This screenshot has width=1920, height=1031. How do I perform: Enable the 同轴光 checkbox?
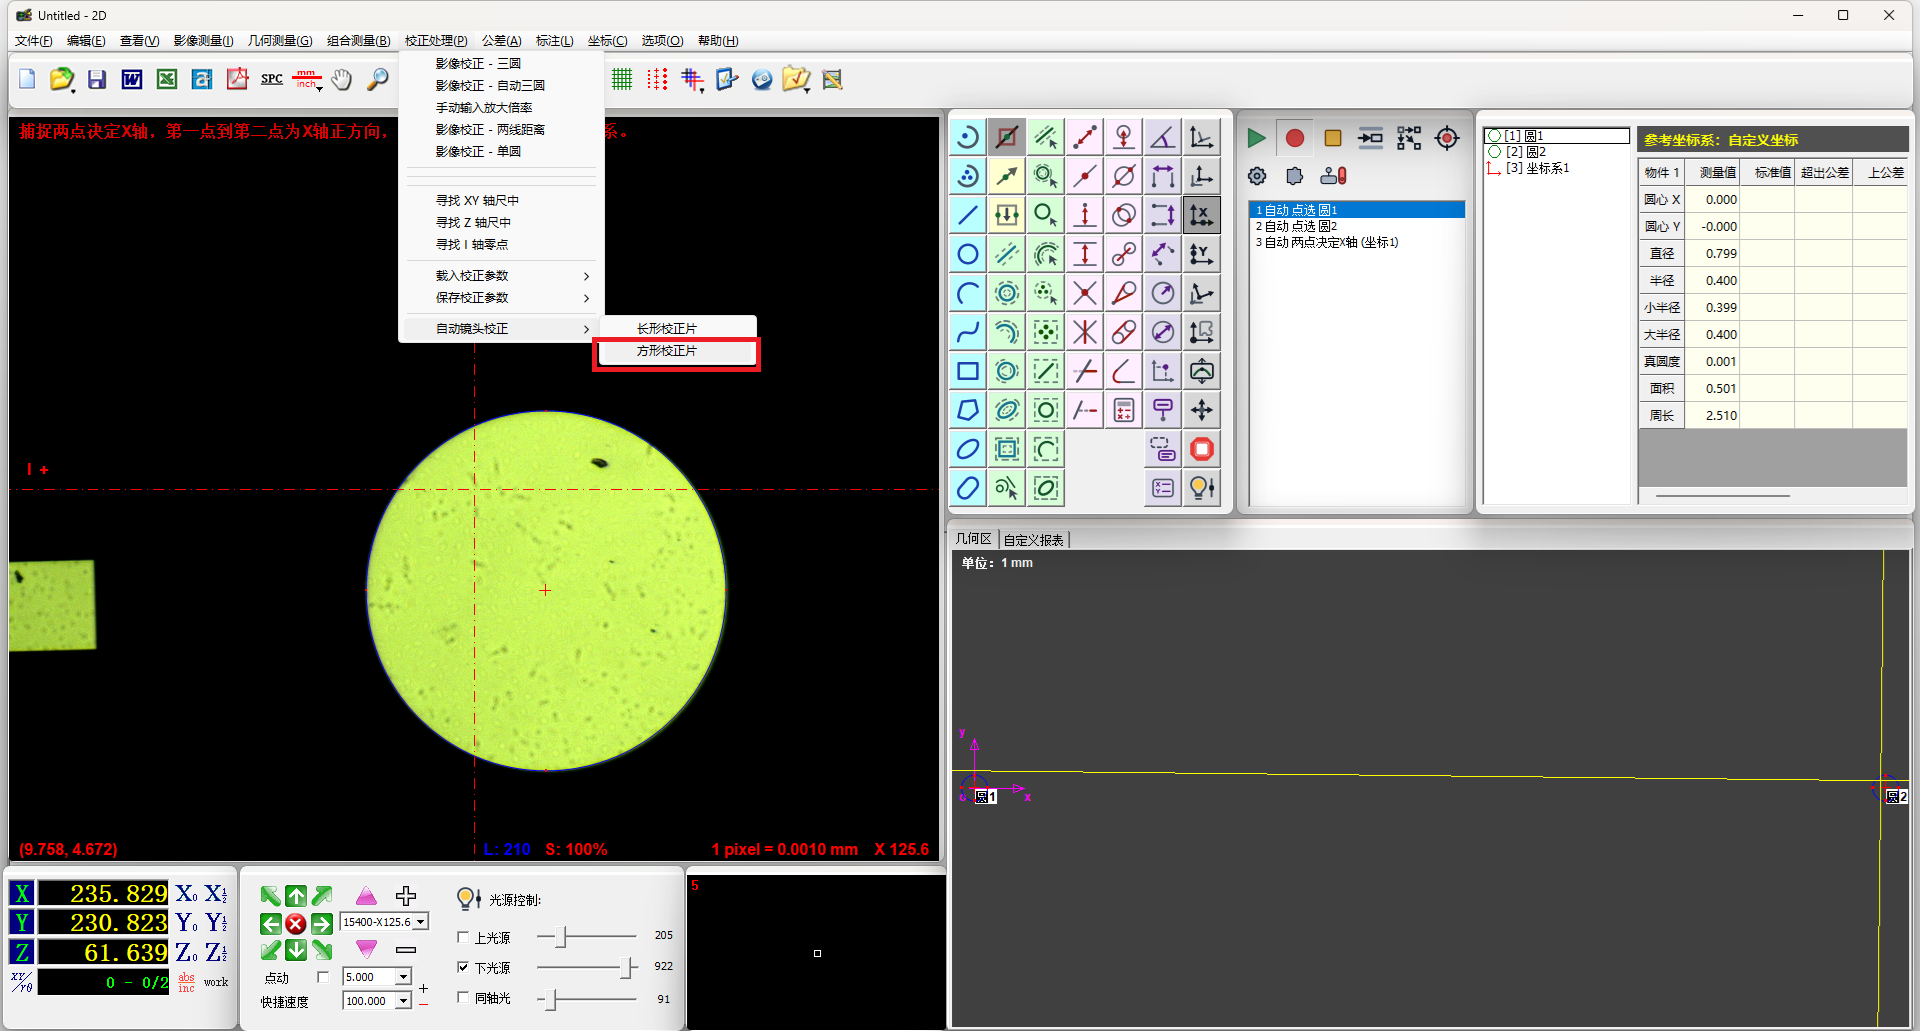[x=463, y=997]
